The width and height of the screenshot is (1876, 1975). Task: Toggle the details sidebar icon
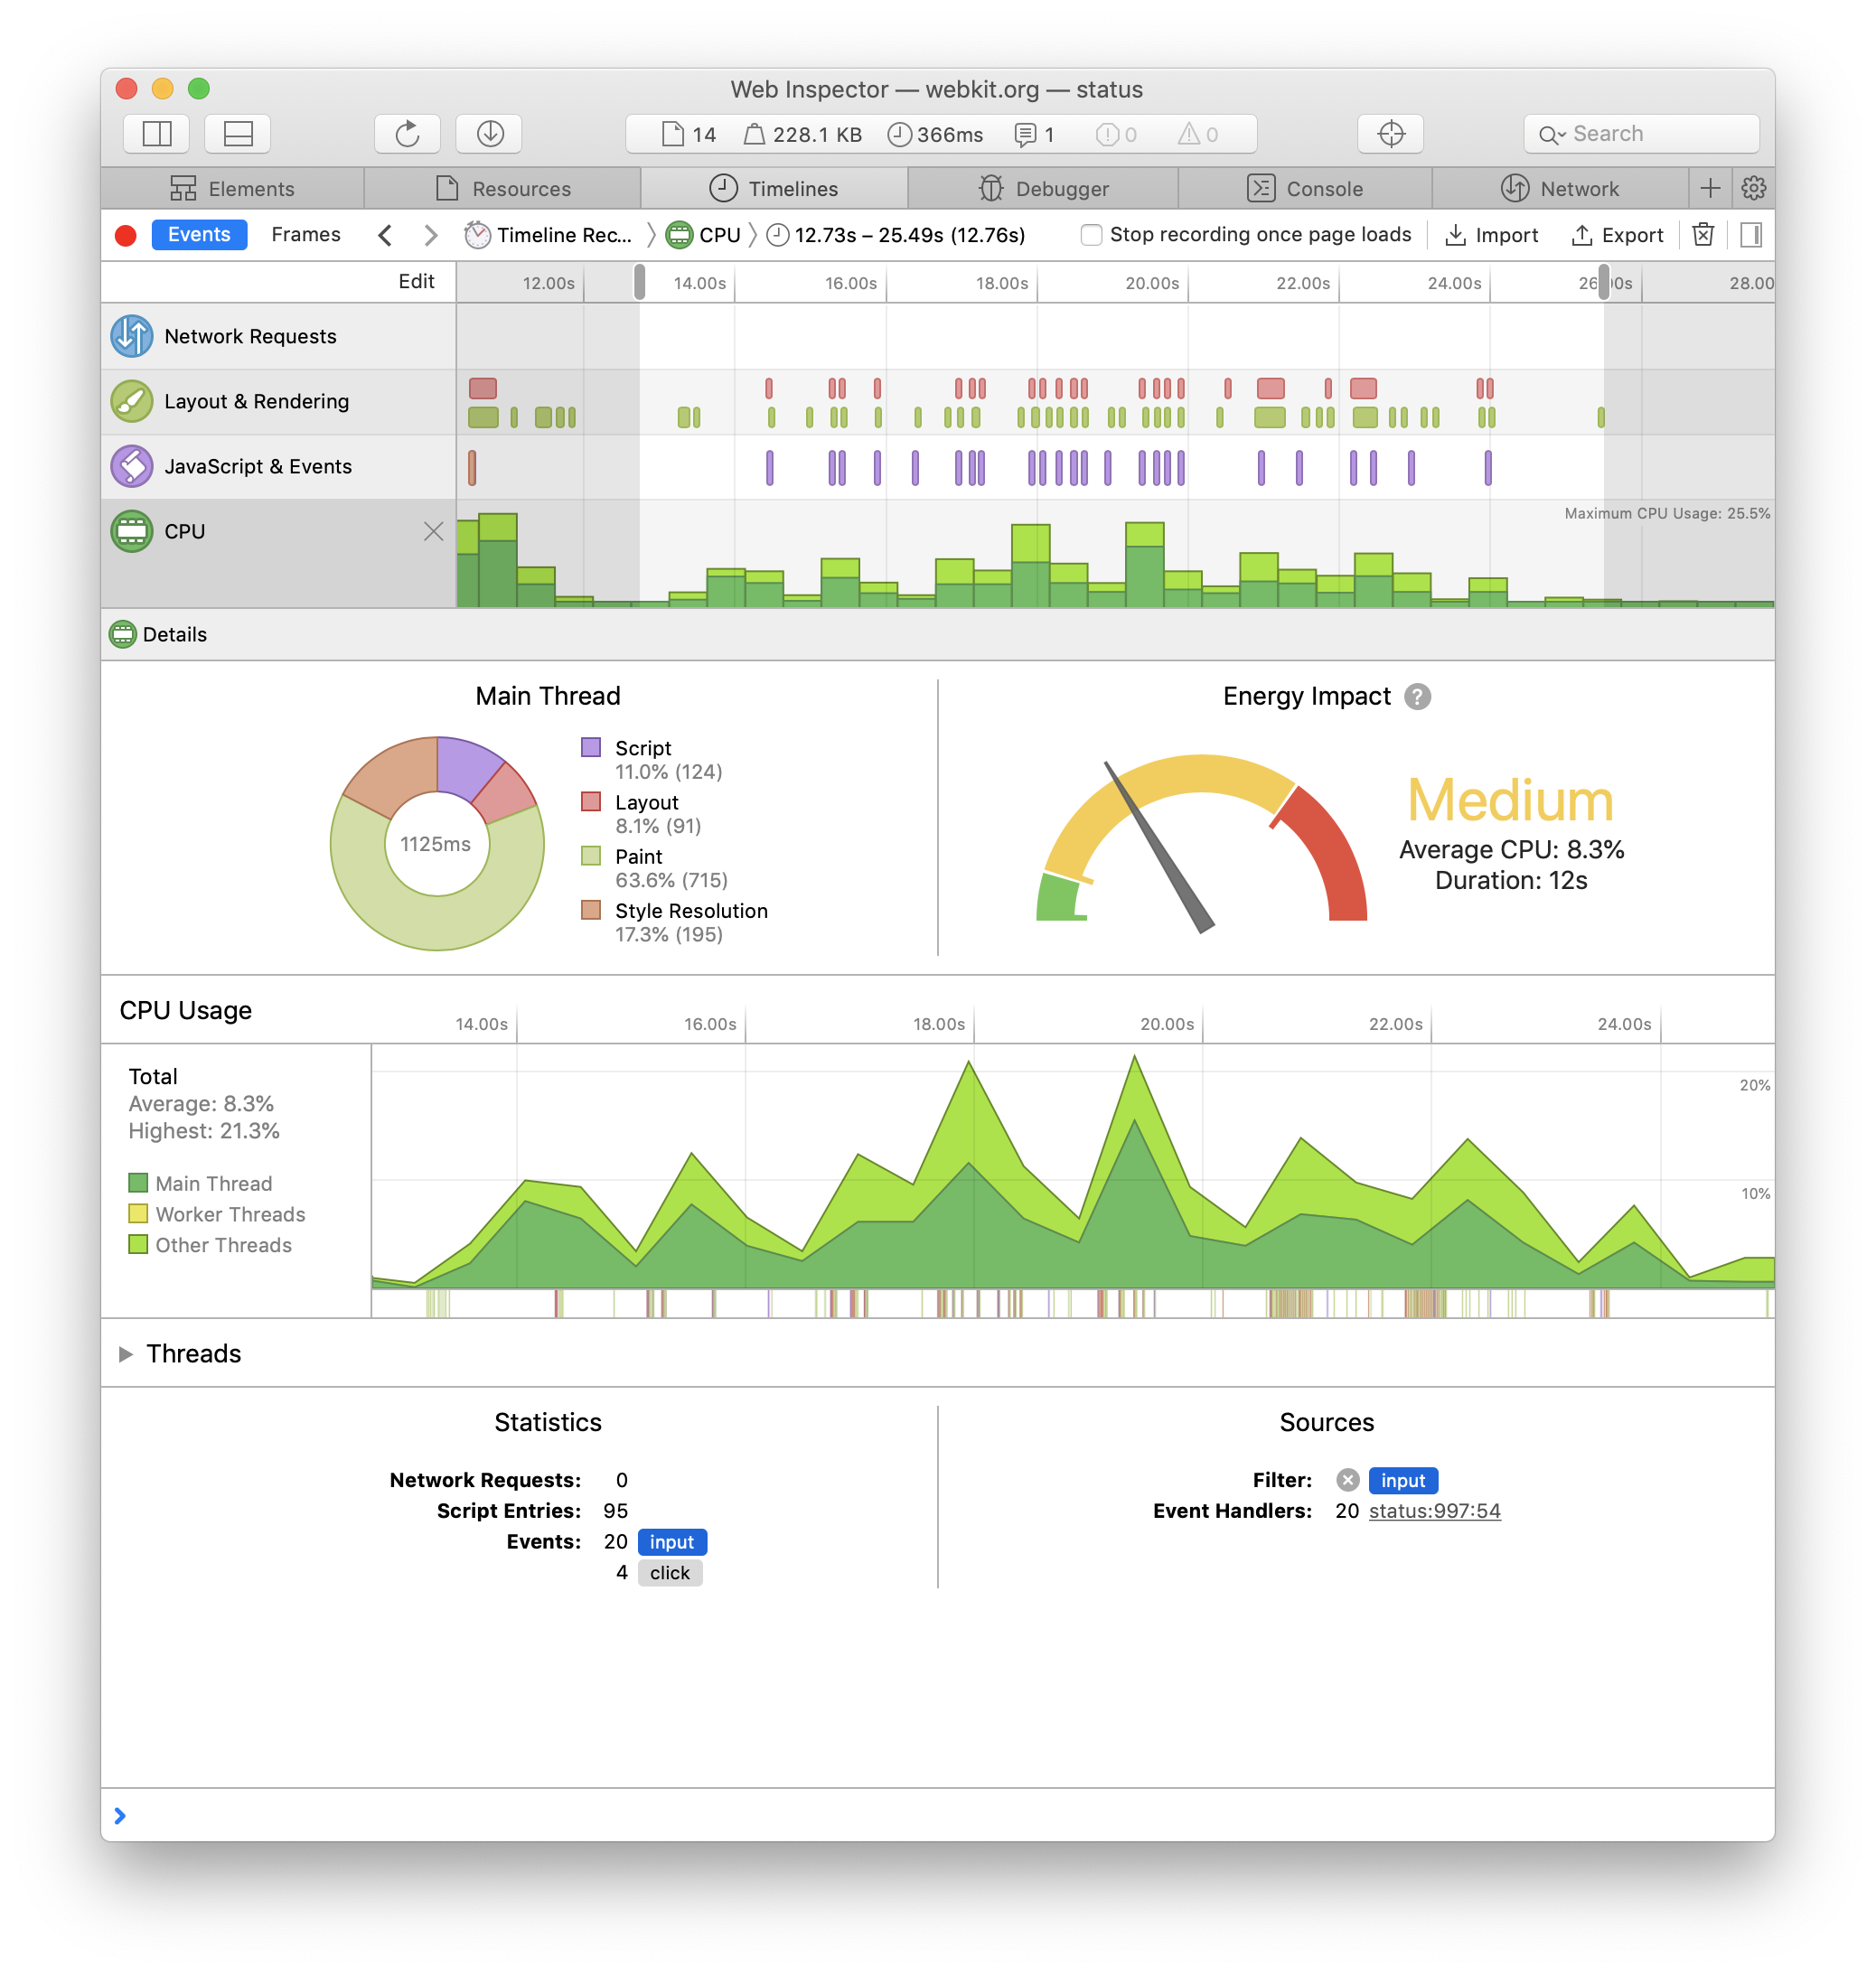(1750, 235)
